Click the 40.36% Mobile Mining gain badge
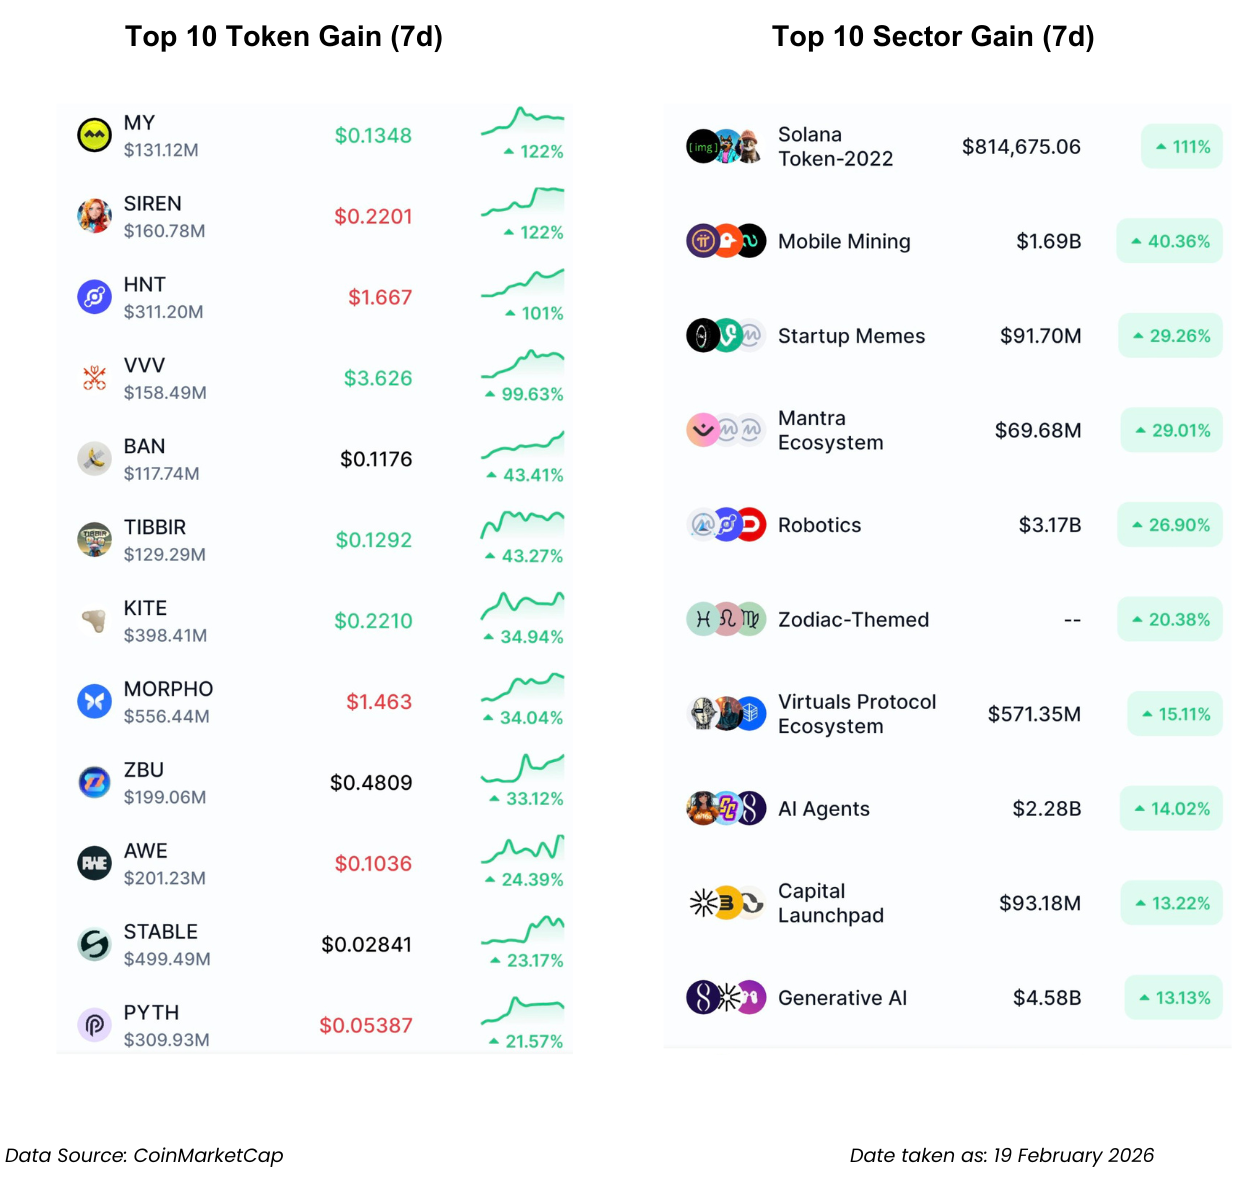 (1170, 241)
